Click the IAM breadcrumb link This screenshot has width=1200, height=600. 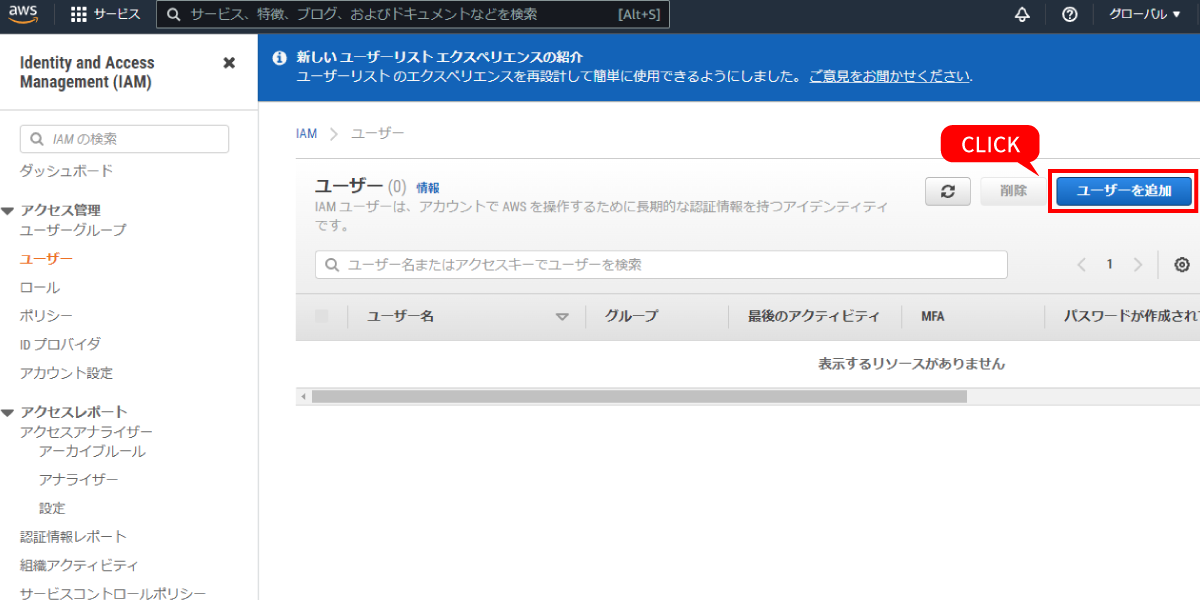[x=306, y=133]
